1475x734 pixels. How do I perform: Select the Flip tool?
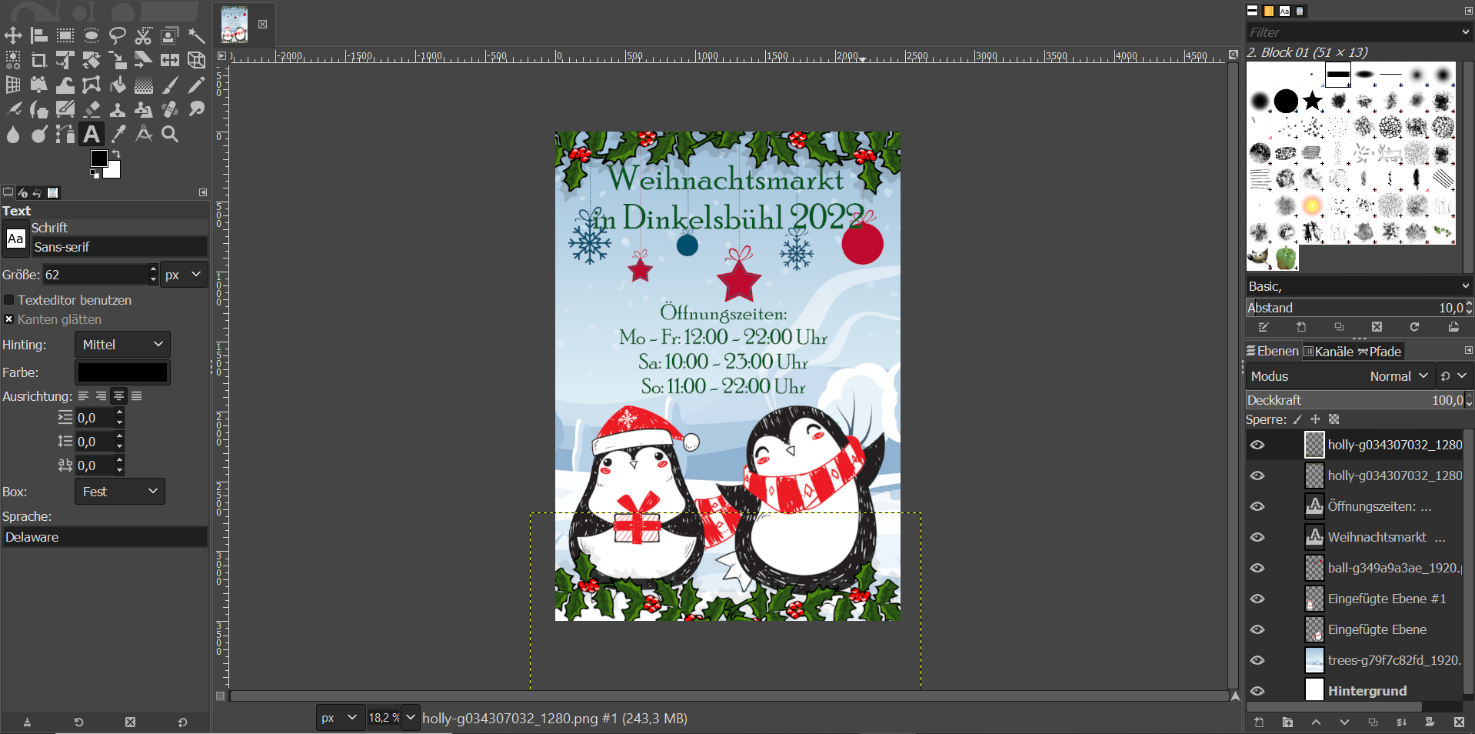(170, 60)
